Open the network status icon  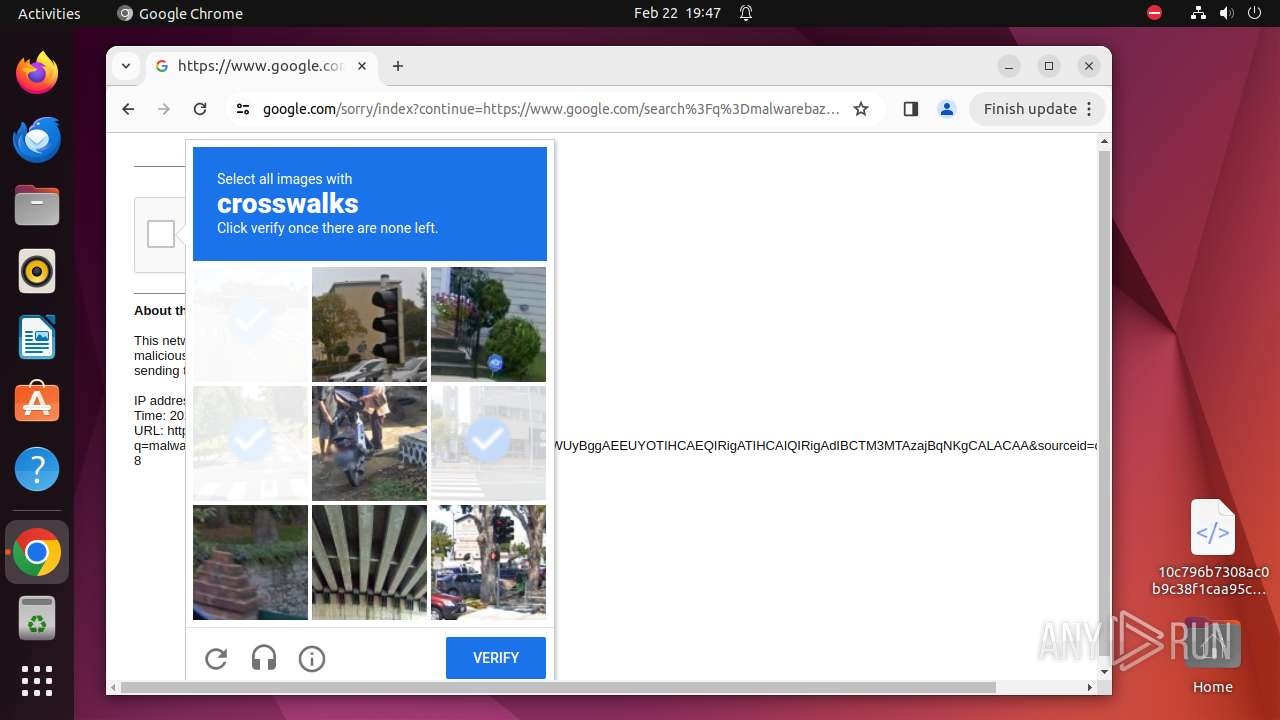point(1199,13)
